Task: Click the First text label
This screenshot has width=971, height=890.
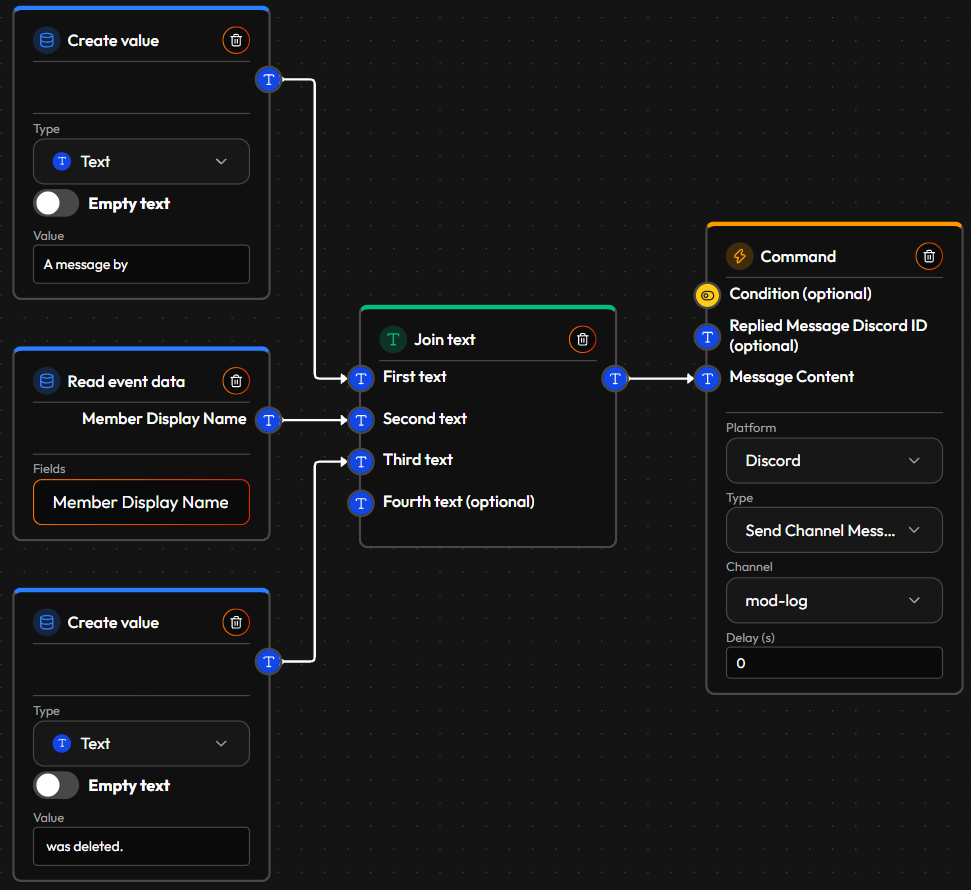Action: [x=415, y=377]
